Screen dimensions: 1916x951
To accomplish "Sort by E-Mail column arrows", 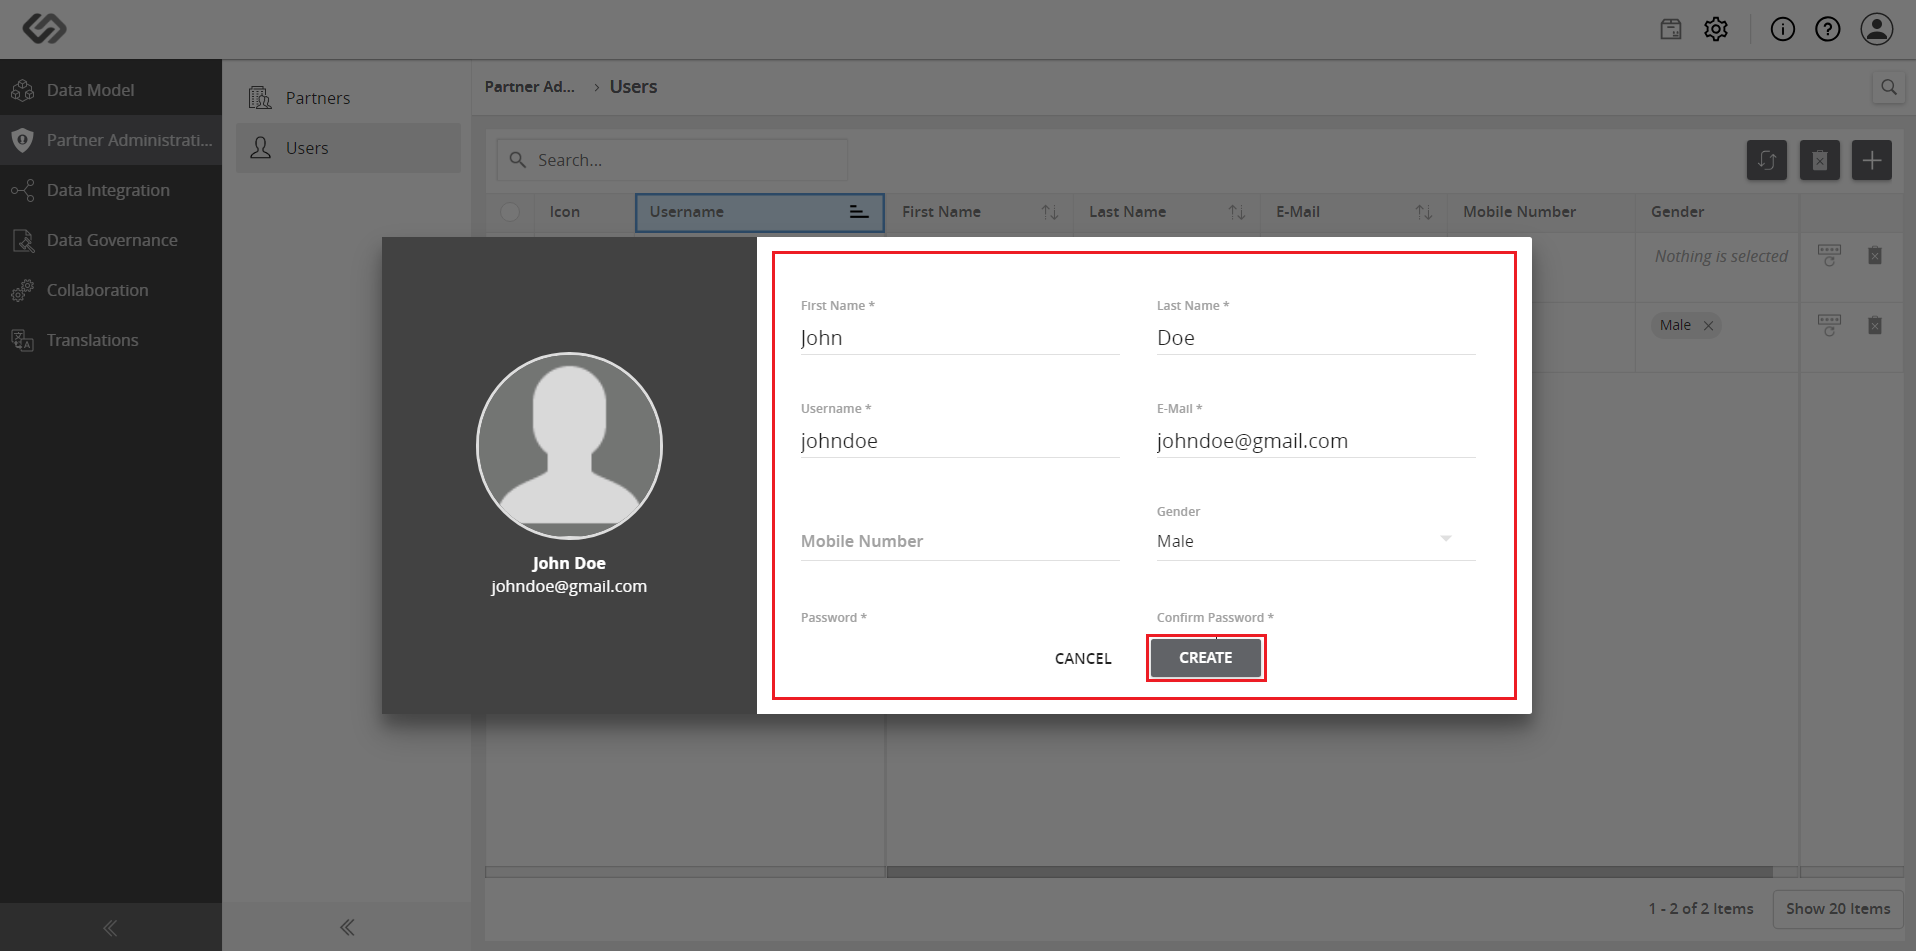I will click(1424, 212).
